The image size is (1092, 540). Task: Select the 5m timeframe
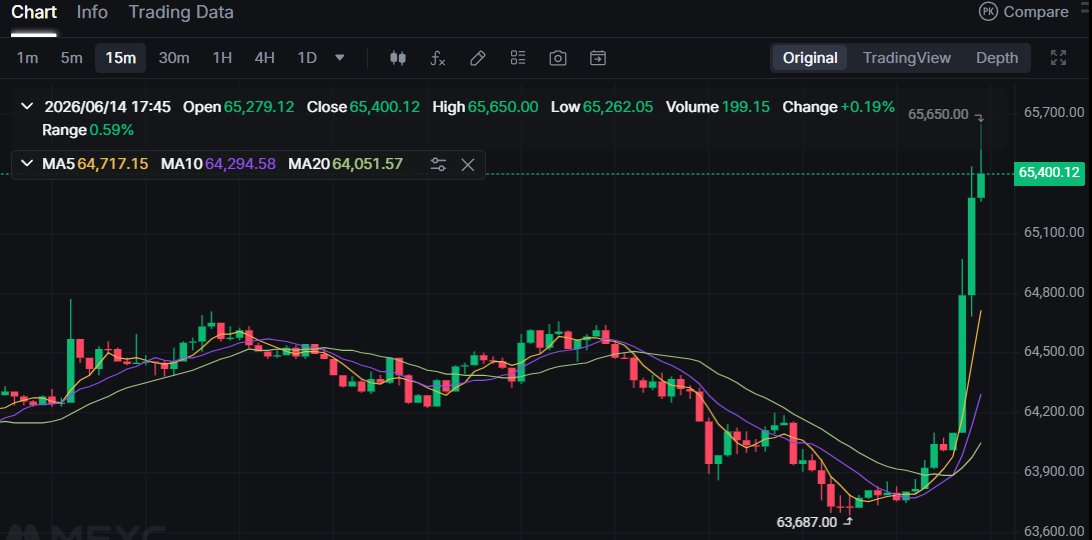click(71, 58)
